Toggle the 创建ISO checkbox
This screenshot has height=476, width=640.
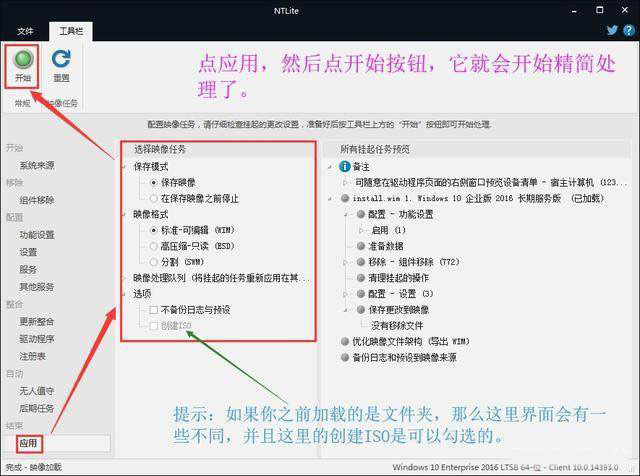[153, 326]
